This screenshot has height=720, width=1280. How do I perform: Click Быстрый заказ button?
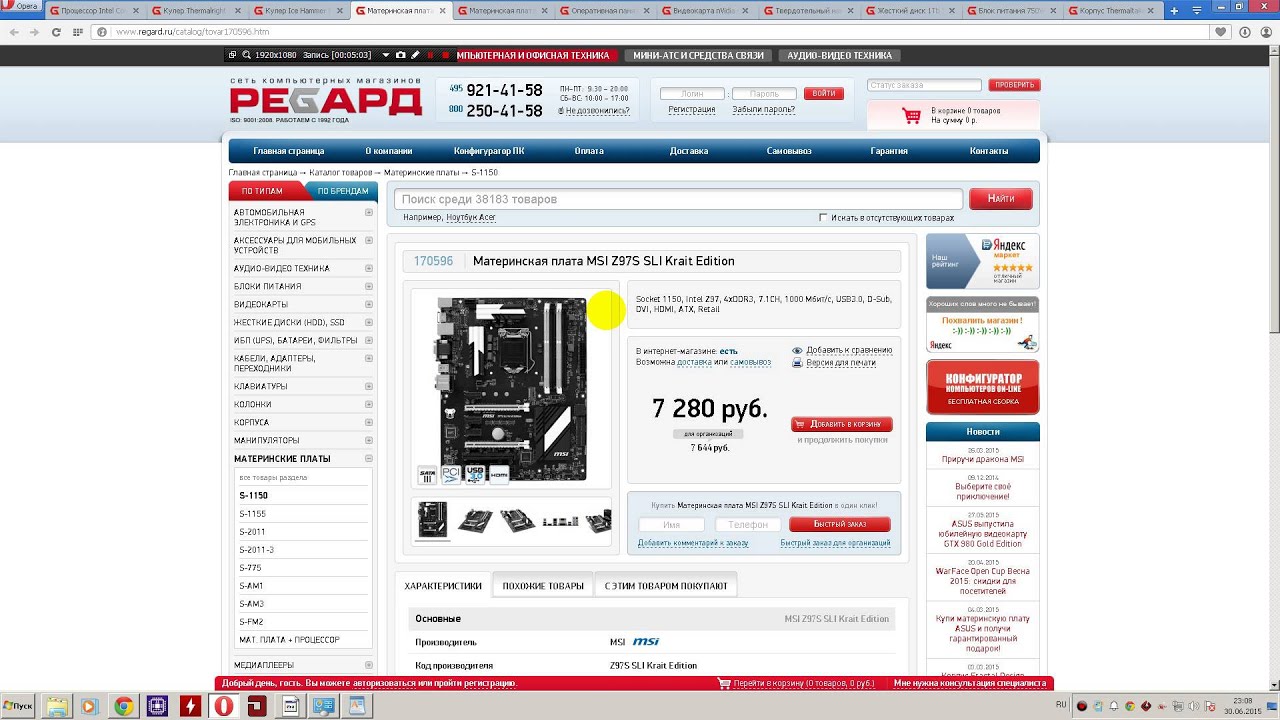coord(839,524)
